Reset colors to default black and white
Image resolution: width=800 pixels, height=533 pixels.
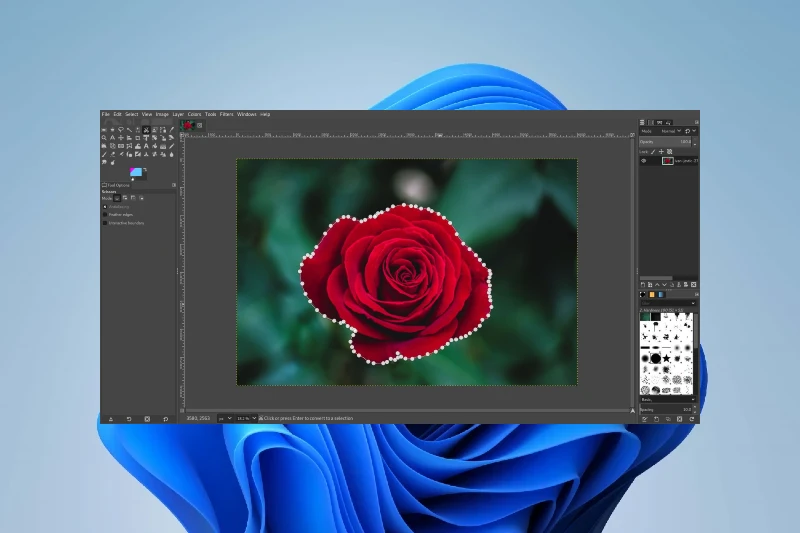click(x=133, y=180)
